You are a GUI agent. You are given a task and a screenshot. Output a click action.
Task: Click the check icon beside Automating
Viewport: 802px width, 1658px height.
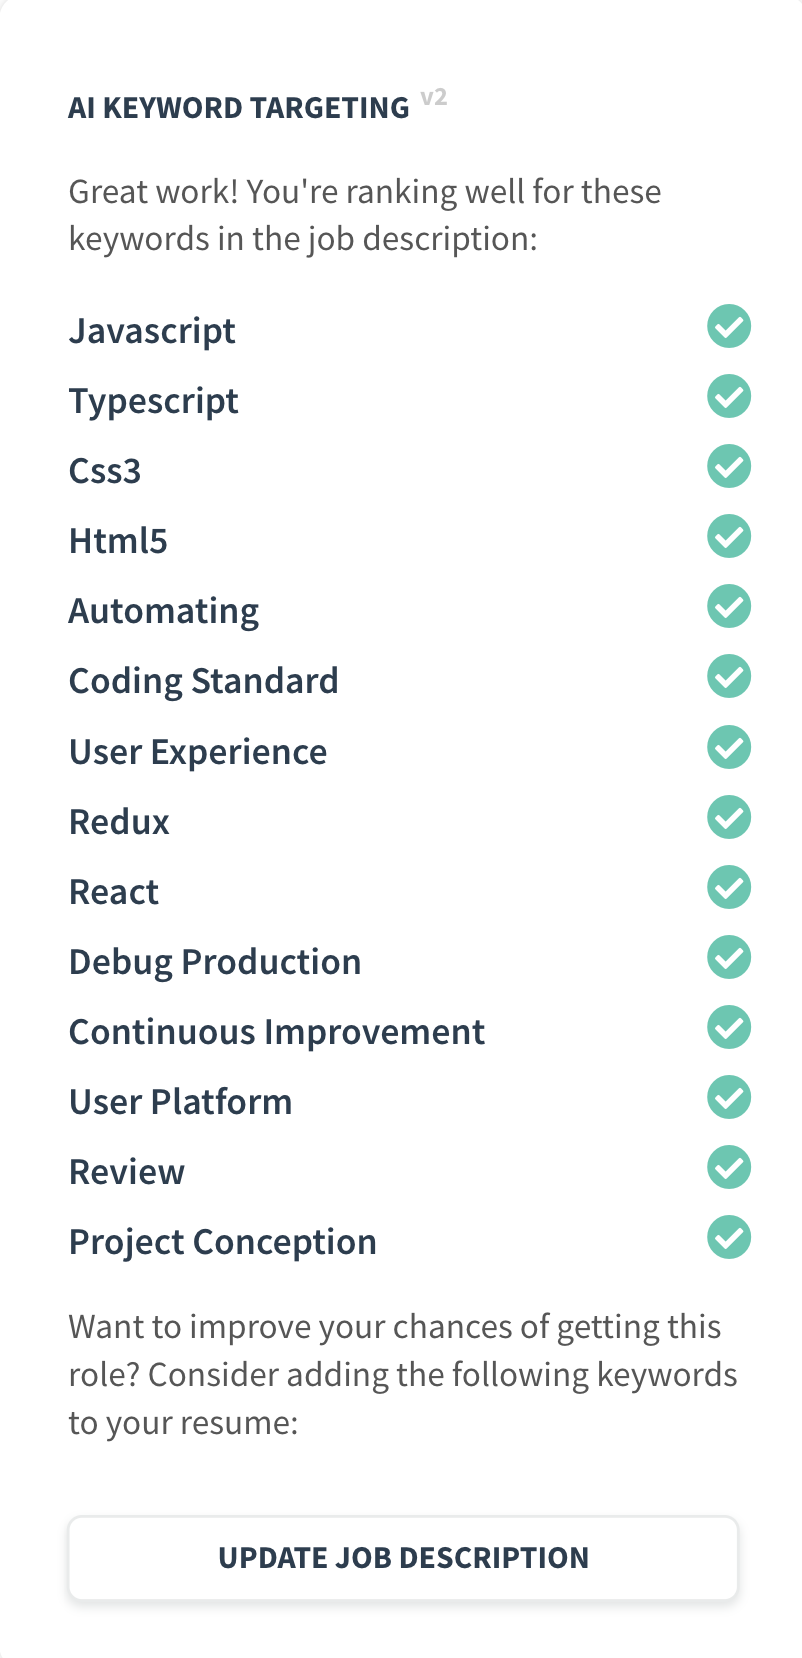729,606
